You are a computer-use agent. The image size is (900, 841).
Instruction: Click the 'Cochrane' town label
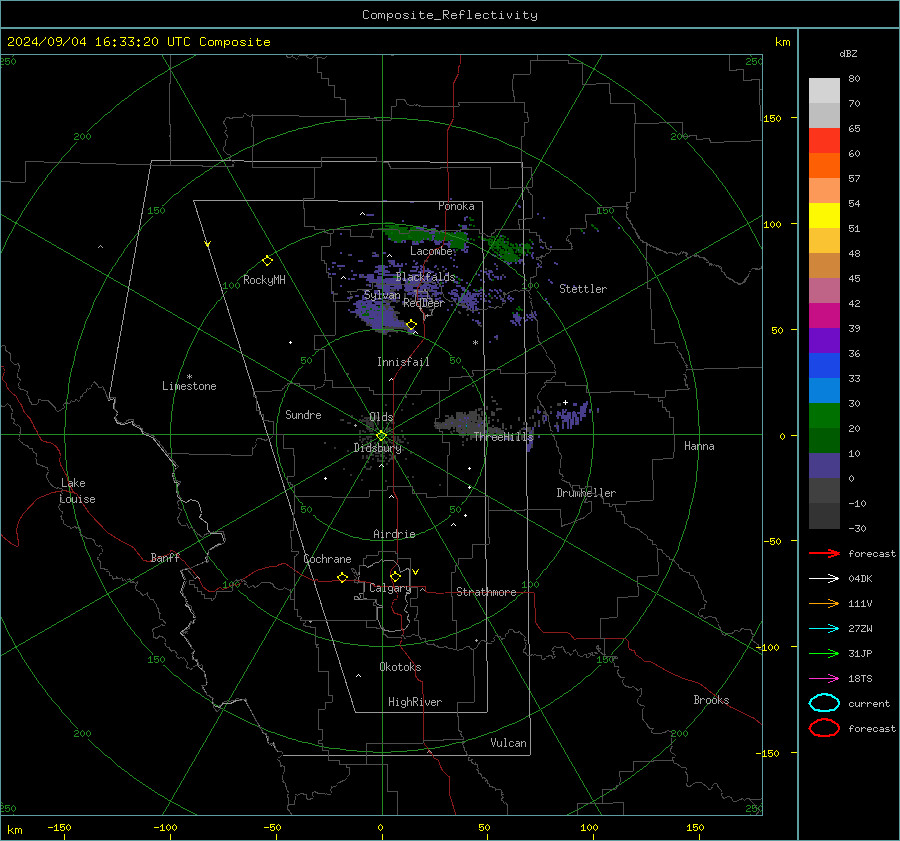(327, 559)
